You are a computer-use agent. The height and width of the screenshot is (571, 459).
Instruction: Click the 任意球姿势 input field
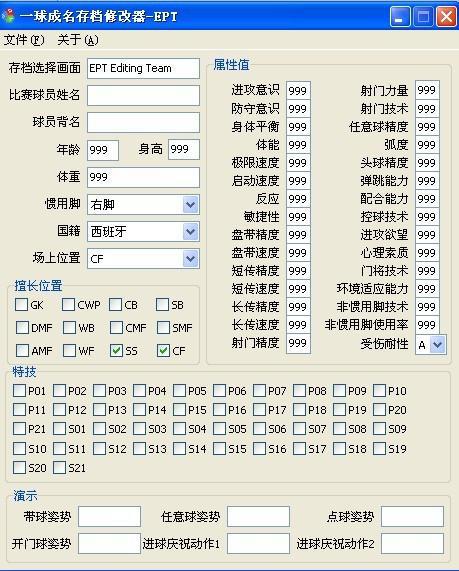click(x=259, y=516)
